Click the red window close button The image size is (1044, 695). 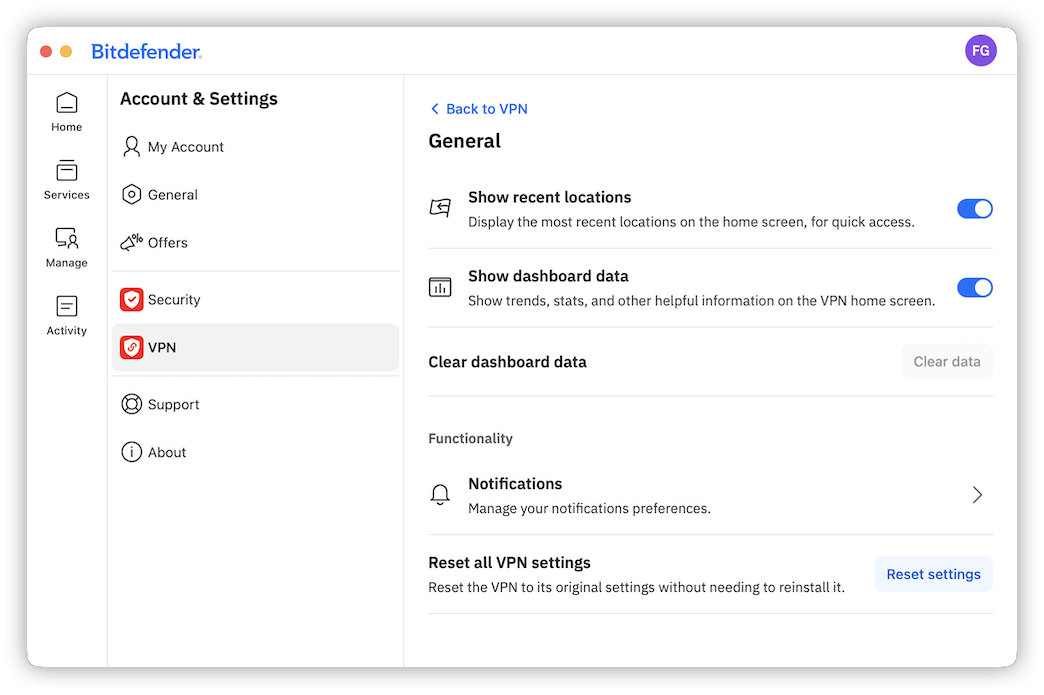tap(46, 51)
